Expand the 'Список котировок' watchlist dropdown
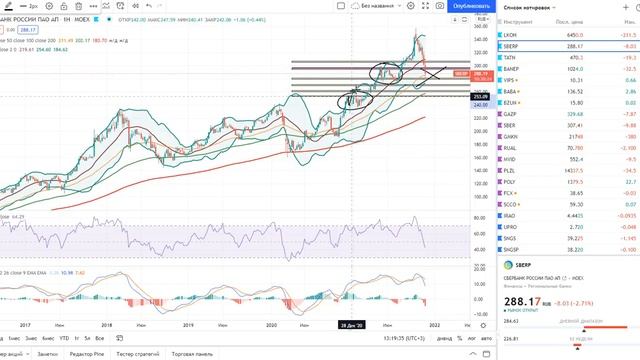 (x=529, y=7)
